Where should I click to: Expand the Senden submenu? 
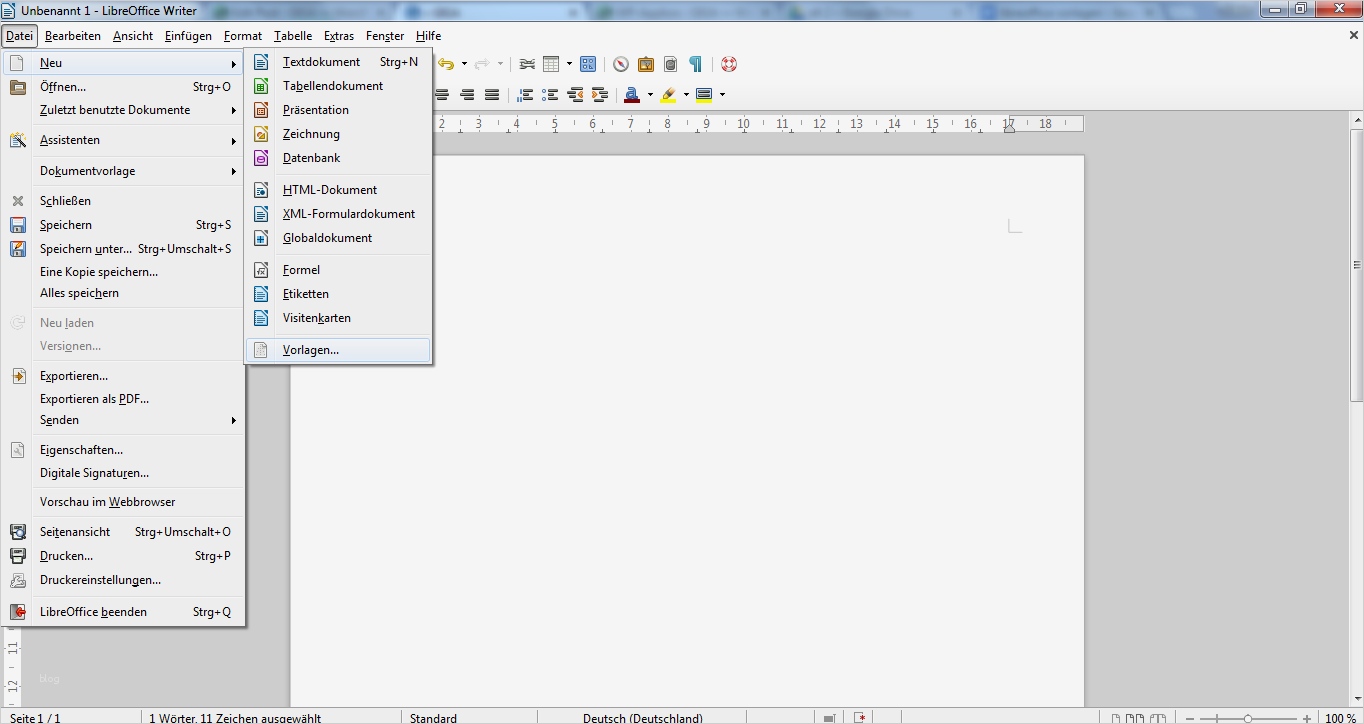click(x=123, y=420)
